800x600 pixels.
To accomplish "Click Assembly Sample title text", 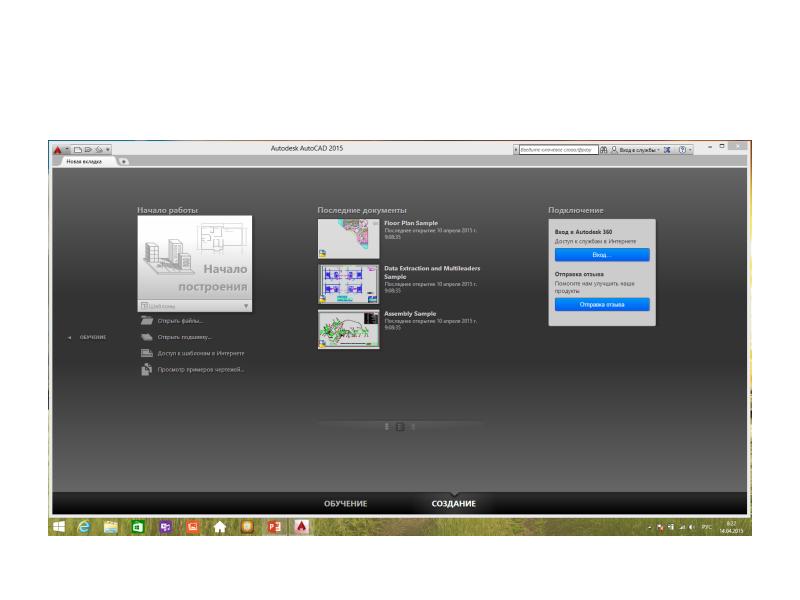I will [x=410, y=314].
